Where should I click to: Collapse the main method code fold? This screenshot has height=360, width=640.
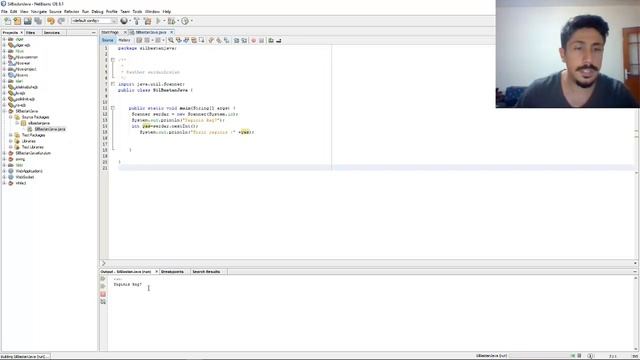pyautogui.click(x=113, y=108)
